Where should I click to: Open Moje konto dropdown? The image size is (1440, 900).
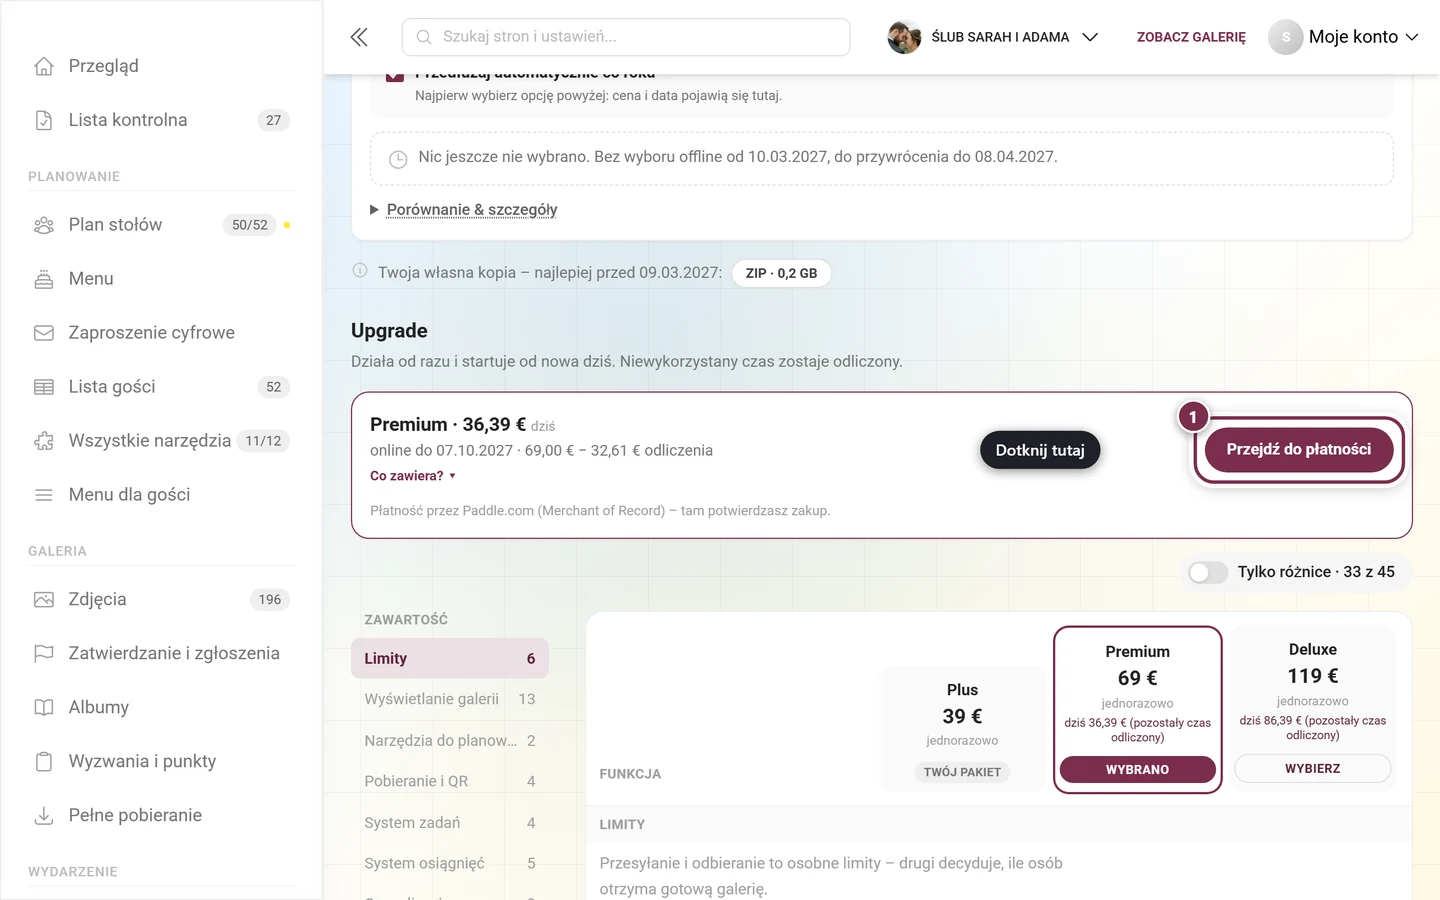(x=1343, y=37)
